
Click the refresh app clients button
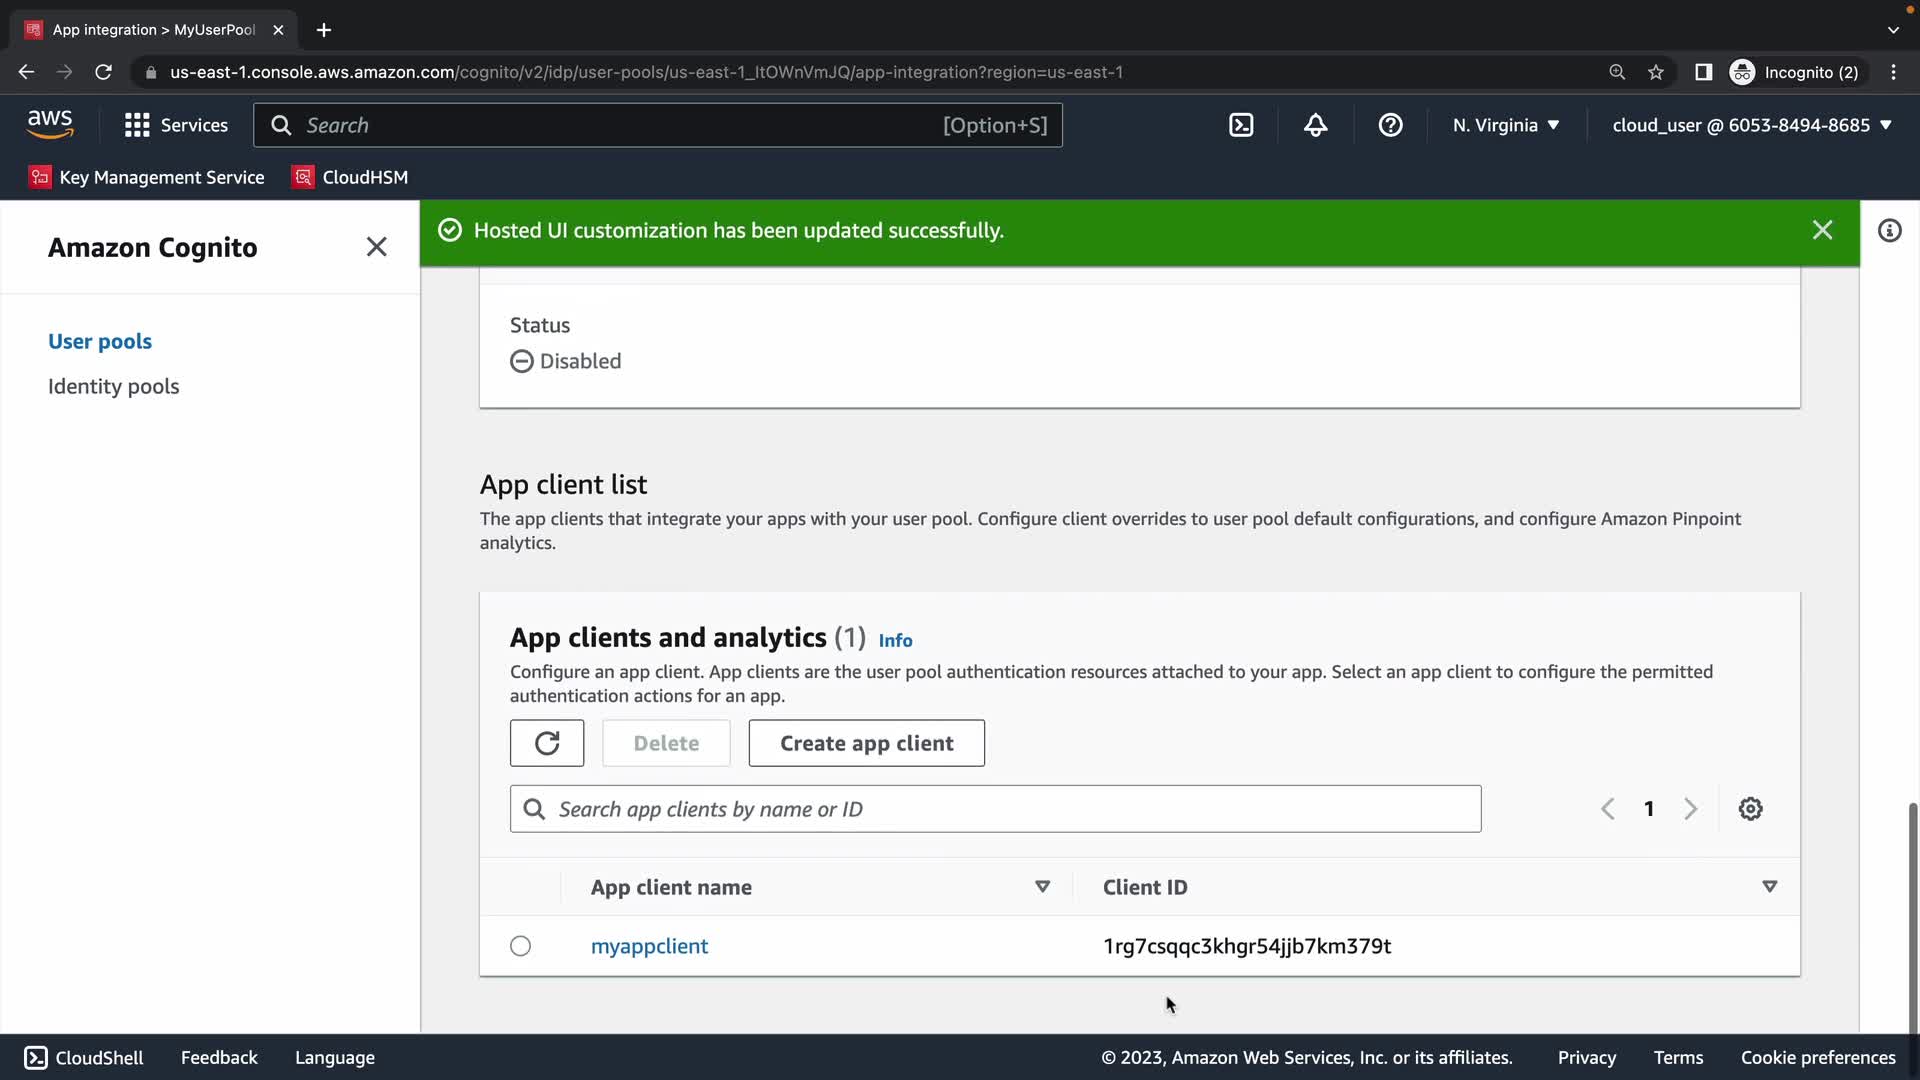(x=547, y=743)
